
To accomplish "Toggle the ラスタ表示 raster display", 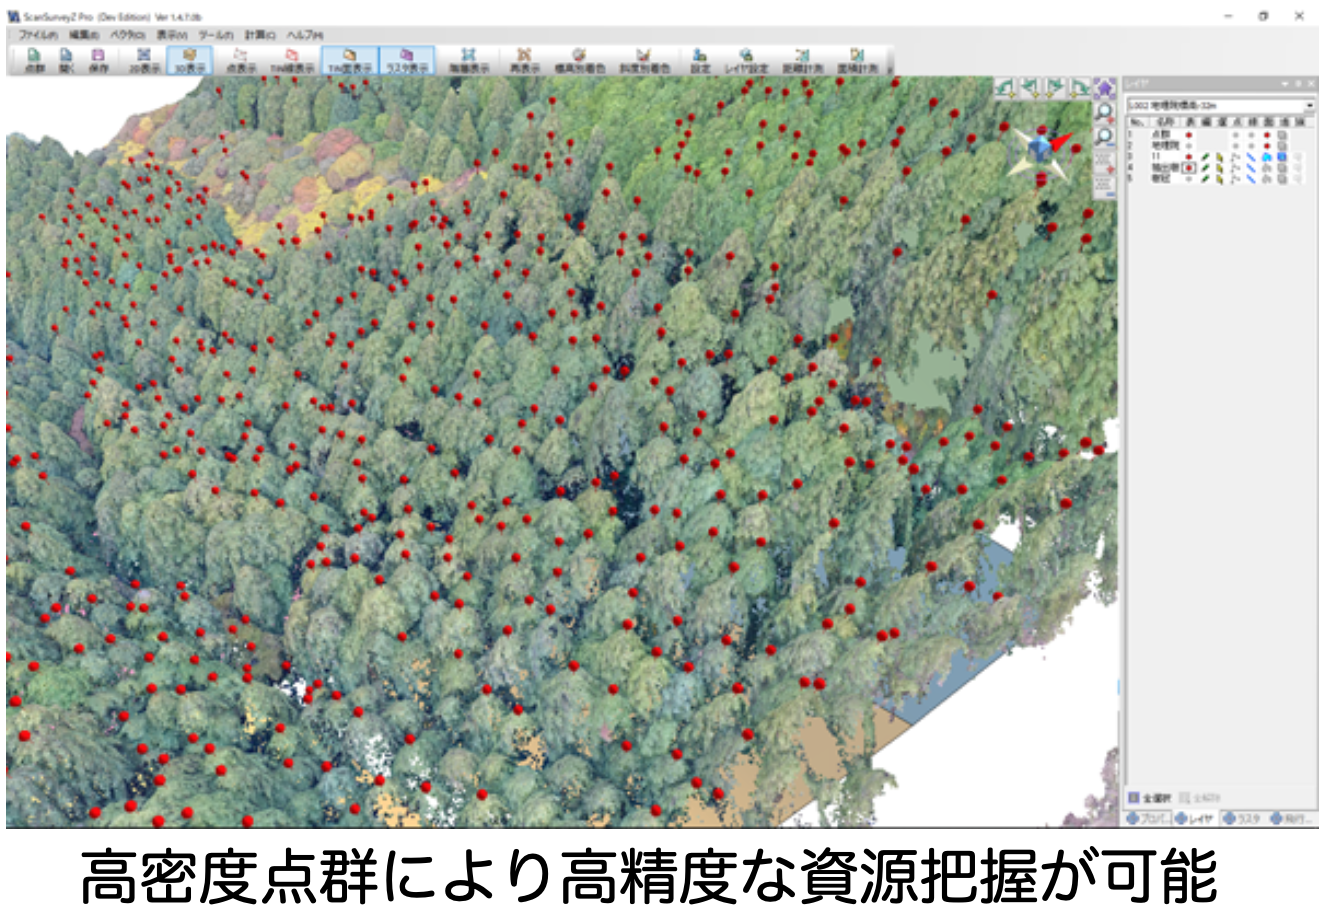I will tap(407, 60).
